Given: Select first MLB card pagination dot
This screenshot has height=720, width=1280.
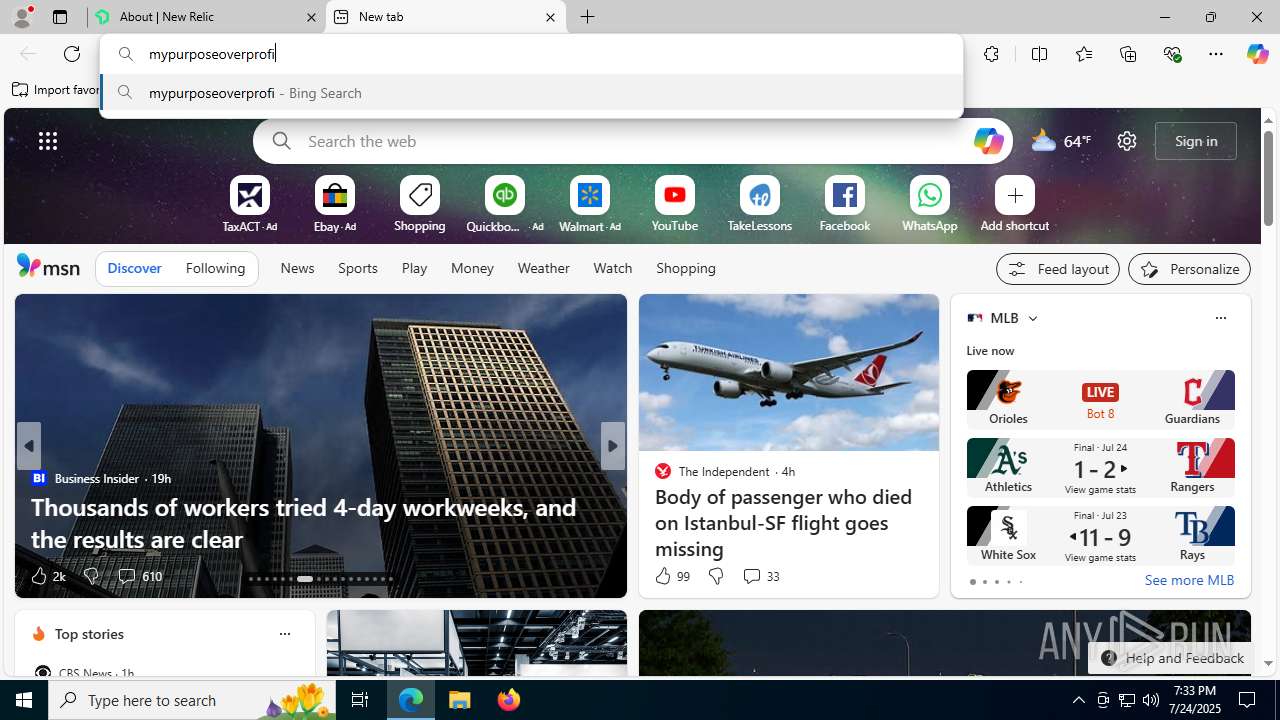Looking at the screenshot, I should point(972,582).
